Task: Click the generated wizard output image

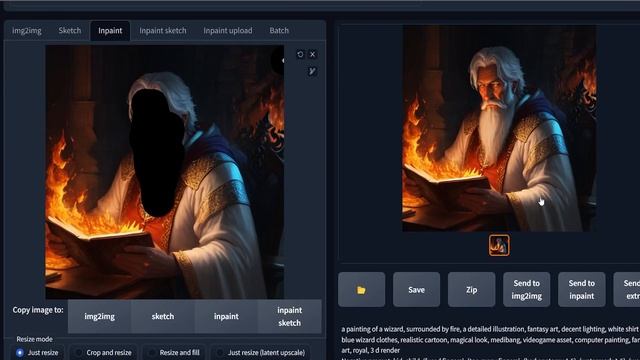Action: 499,128
